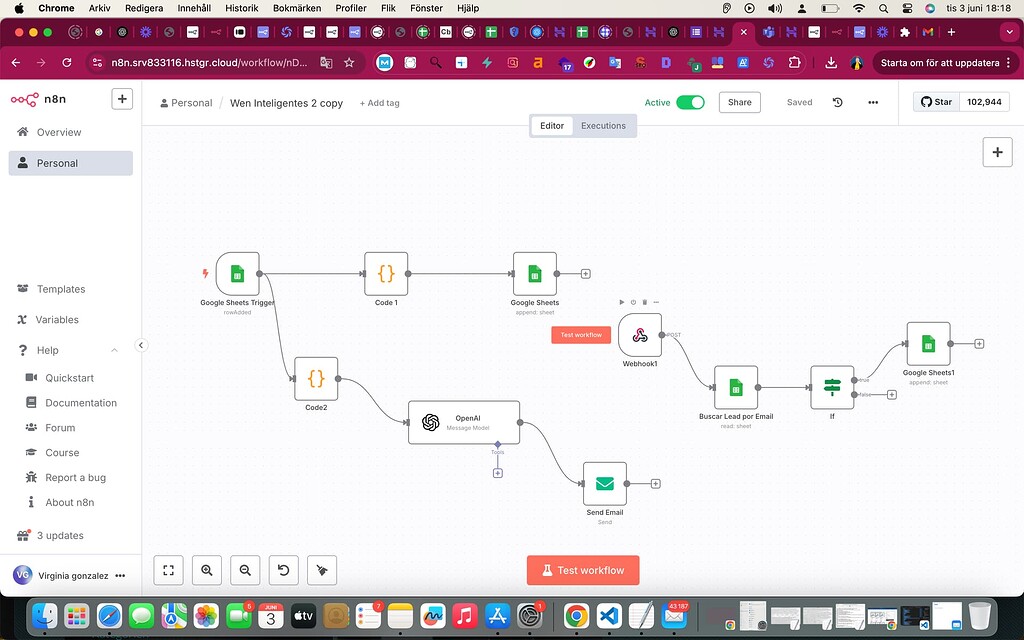1024x640 pixels.
Task: Tidy up the workflow layout
Action: click(x=321, y=570)
